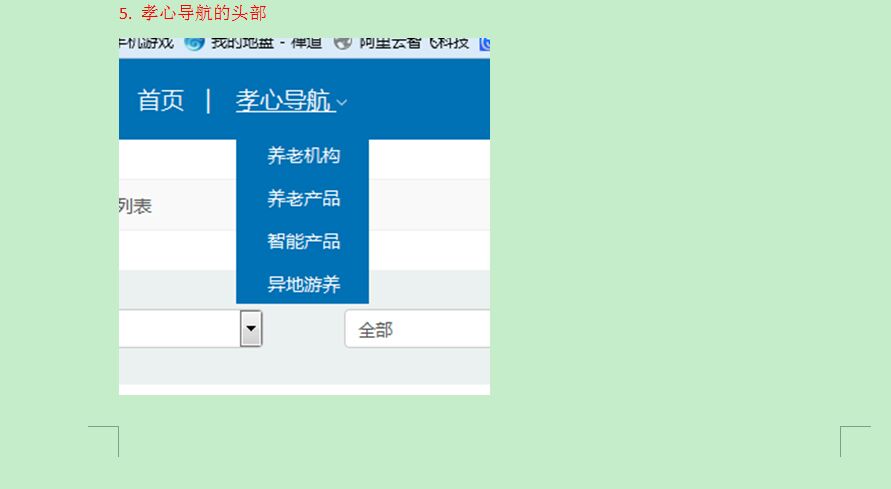Click the blue icon at bookmark bar's right edge
891x489 pixels.
[484, 43]
